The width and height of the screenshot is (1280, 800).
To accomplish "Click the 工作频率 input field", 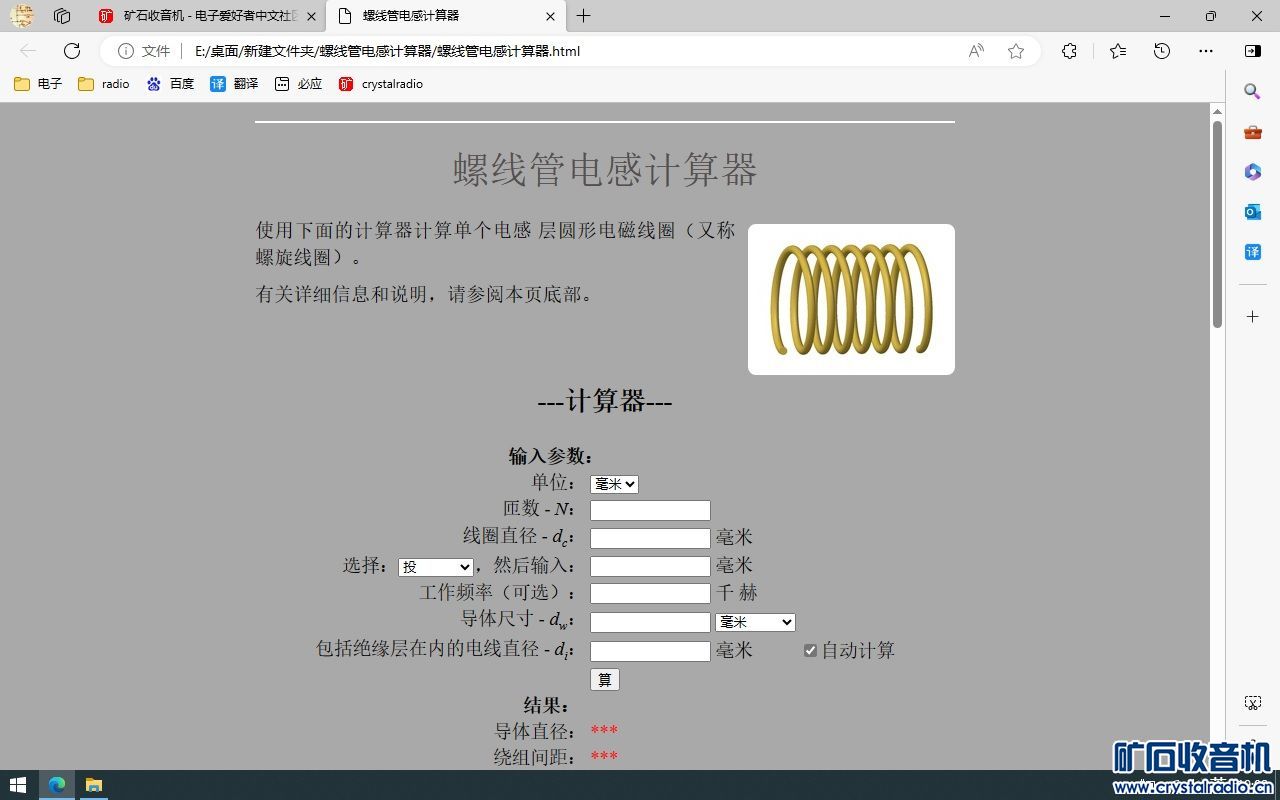I will pos(650,594).
